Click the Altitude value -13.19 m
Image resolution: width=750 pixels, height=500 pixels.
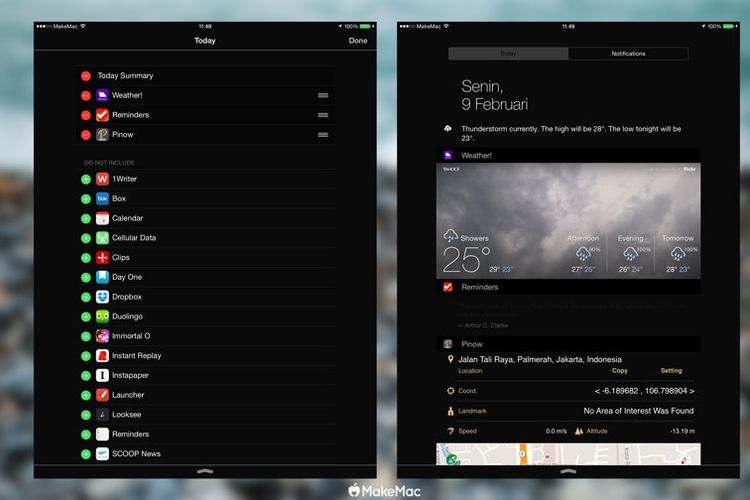(683, 431)
